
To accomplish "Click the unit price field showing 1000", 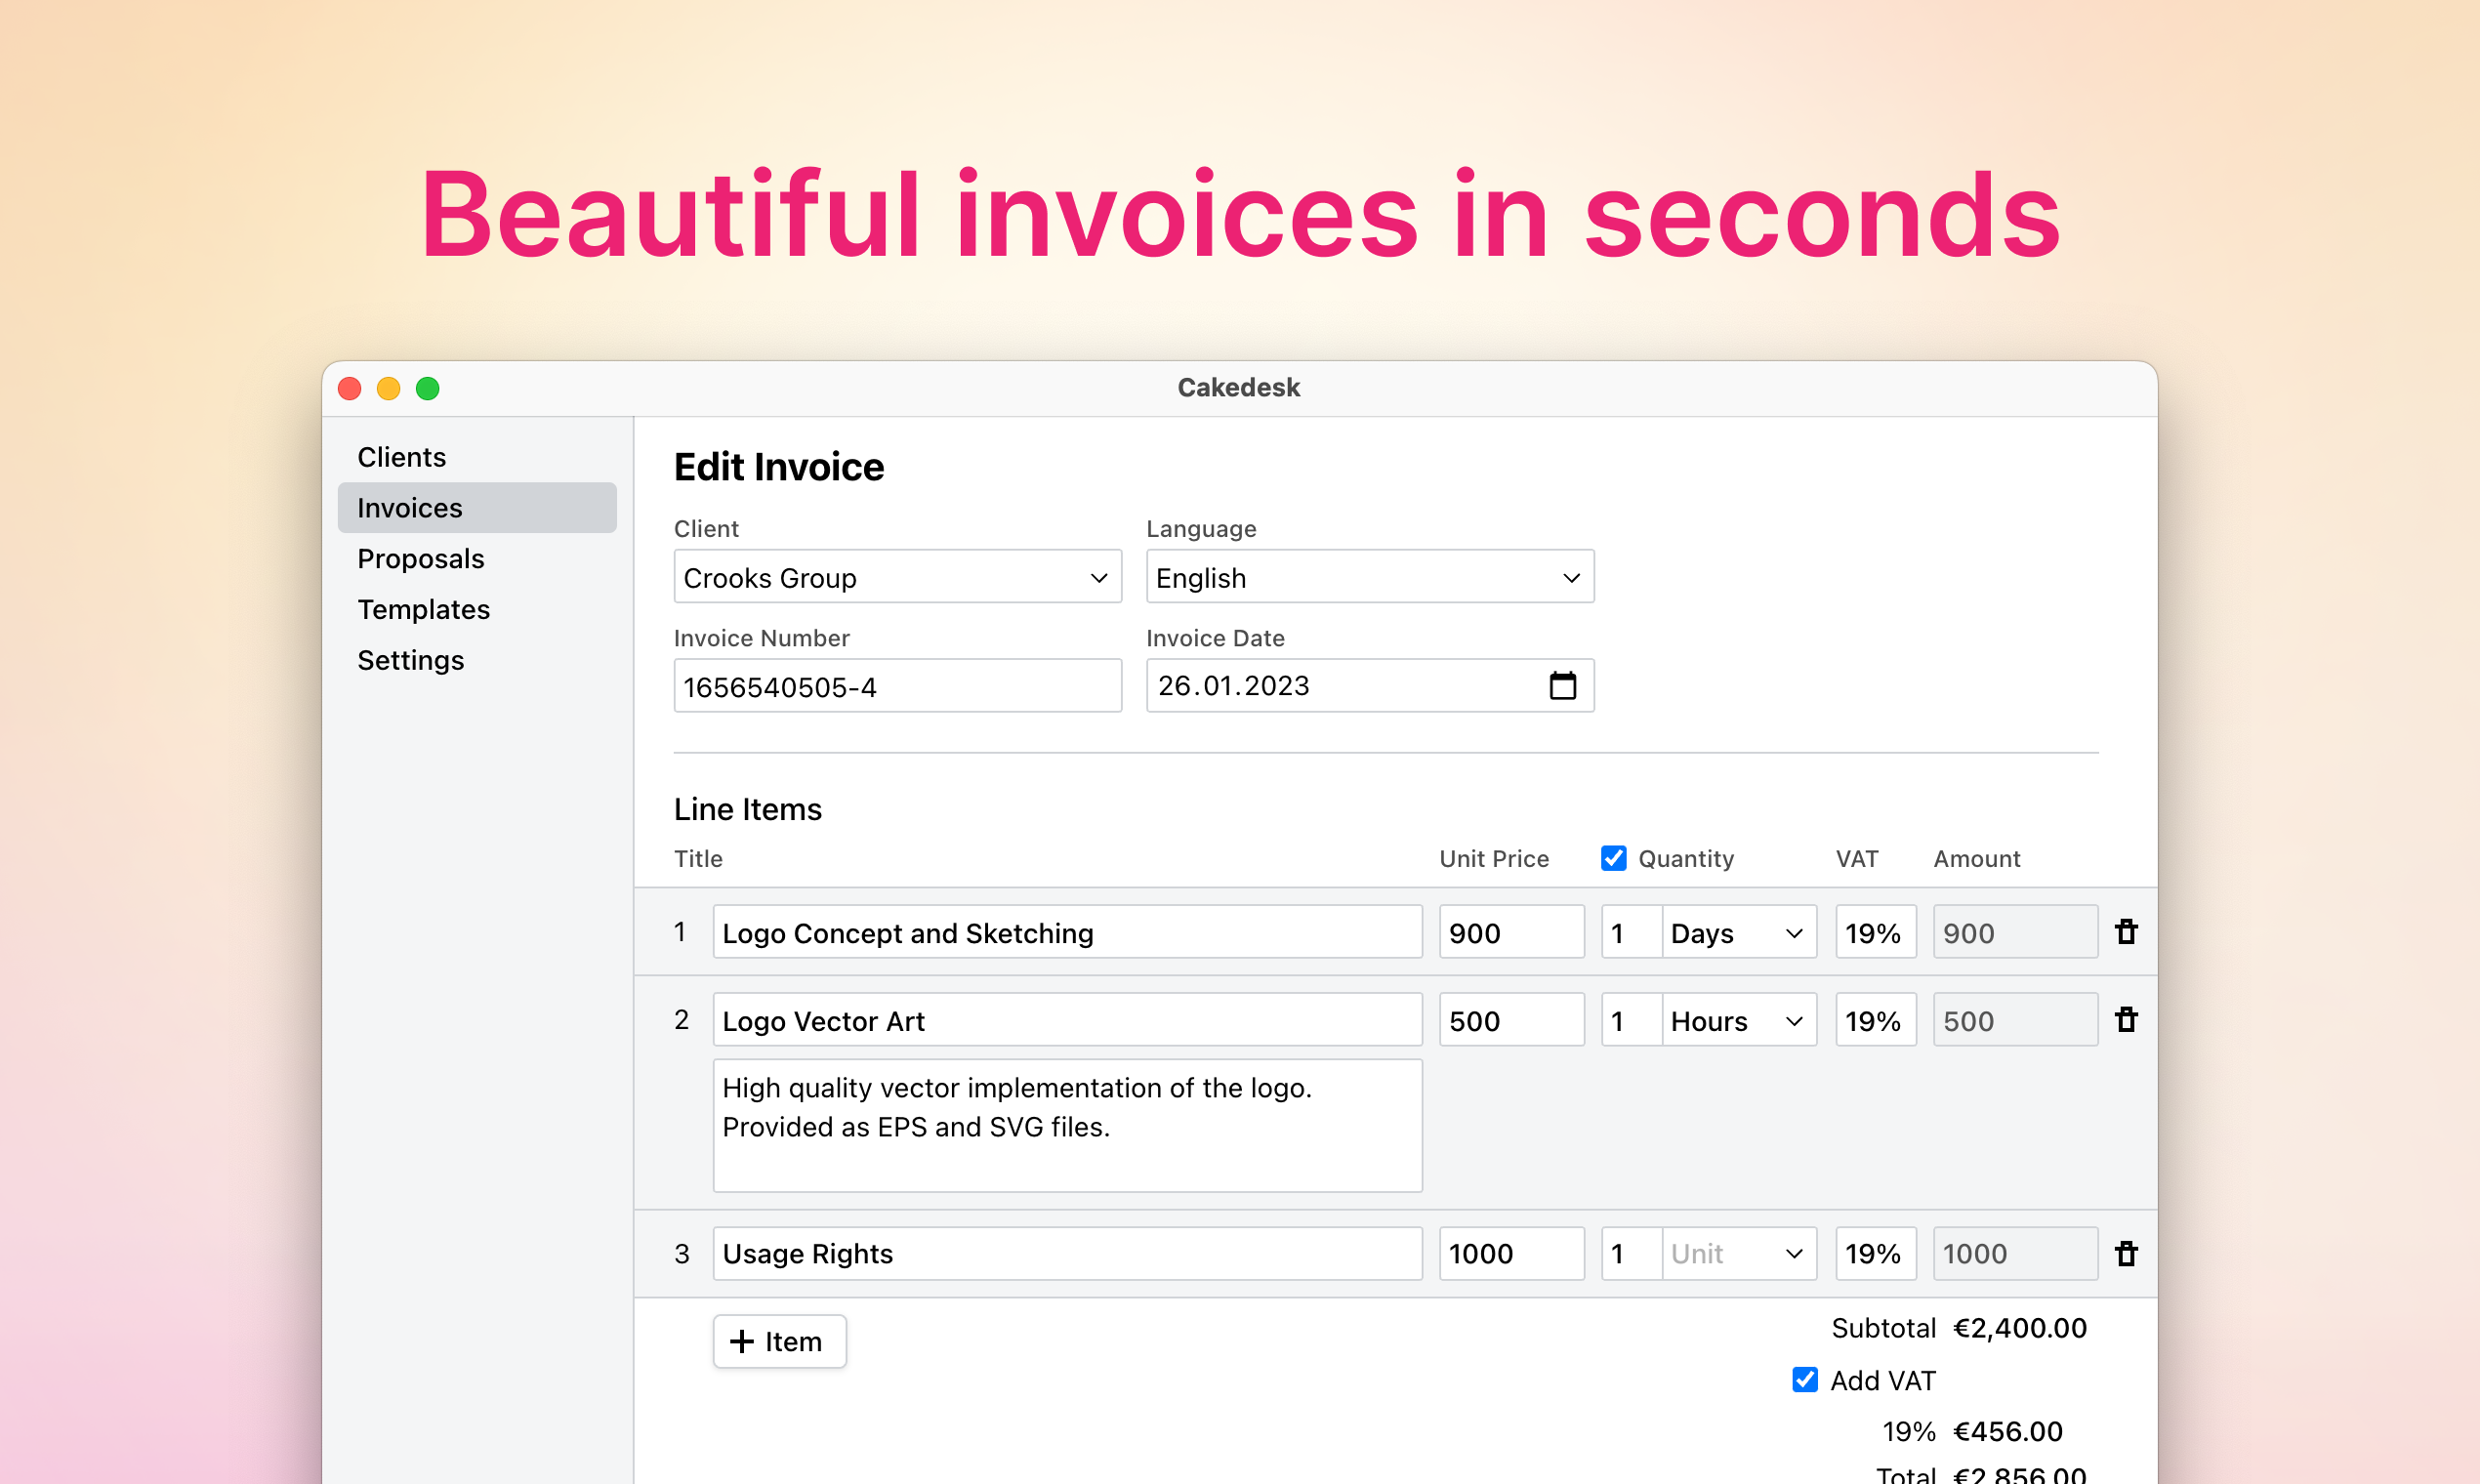I will [1512, 1253].
